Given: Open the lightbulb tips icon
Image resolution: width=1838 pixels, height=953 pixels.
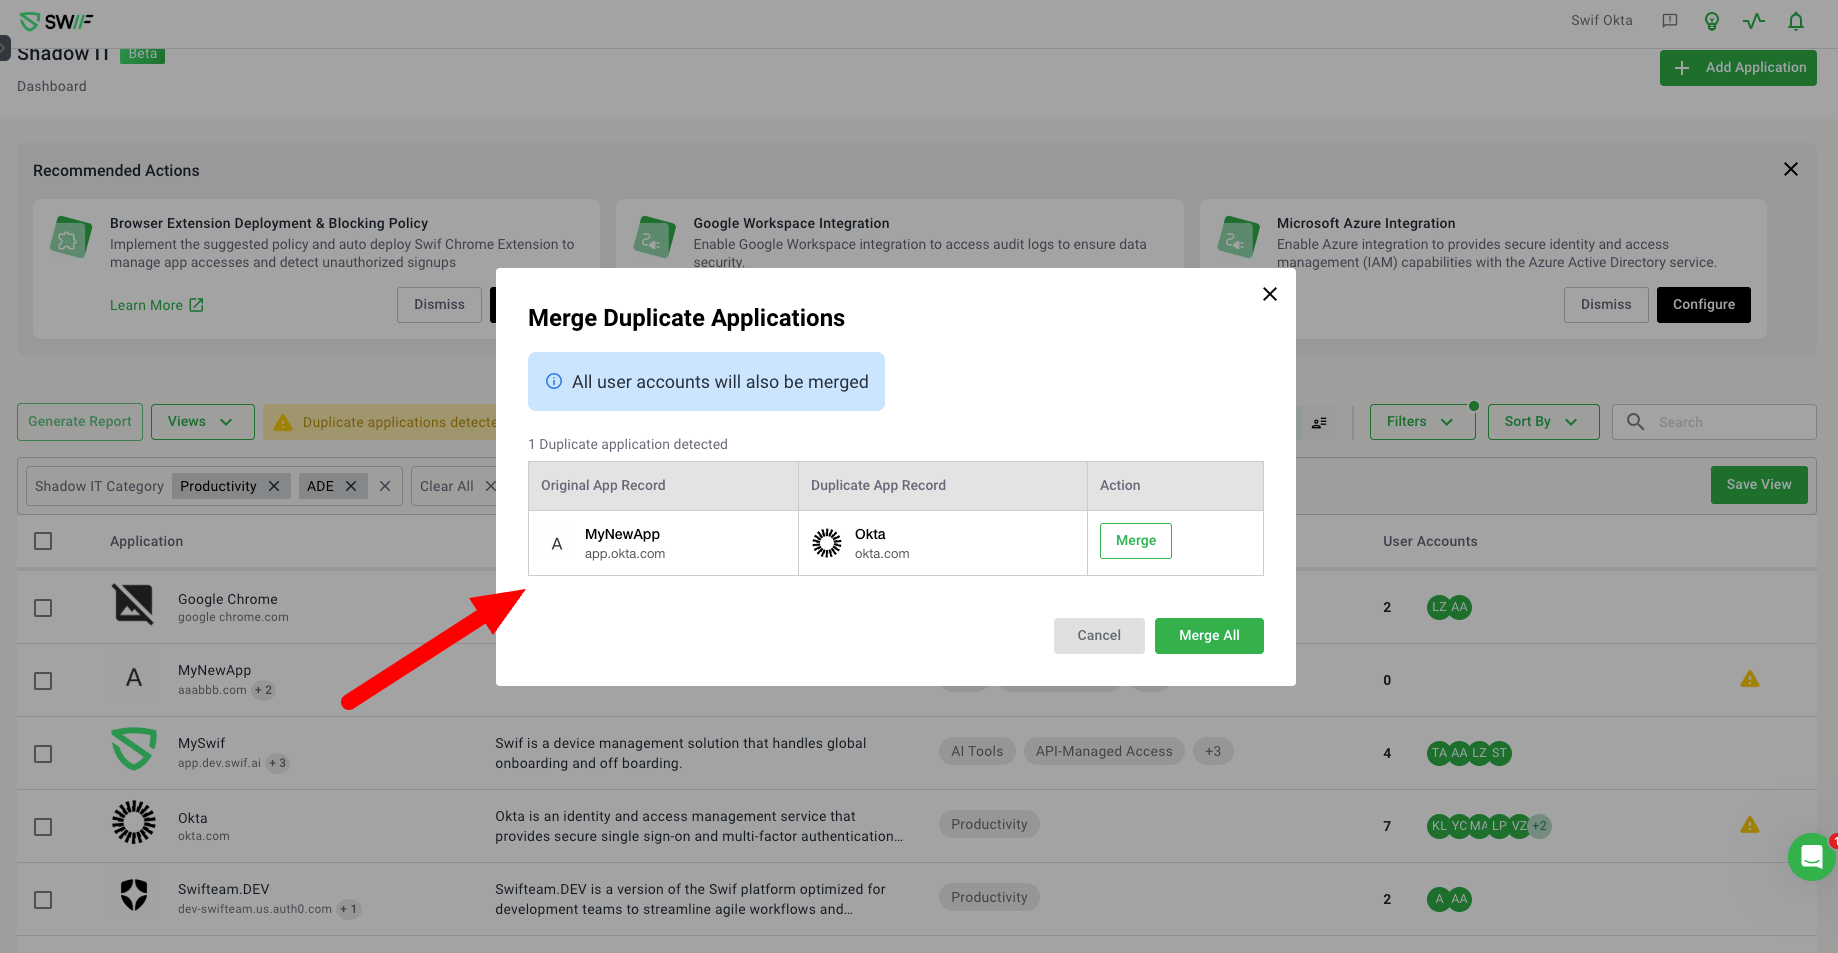Looking at the screenshot, I should [1712, 21].
